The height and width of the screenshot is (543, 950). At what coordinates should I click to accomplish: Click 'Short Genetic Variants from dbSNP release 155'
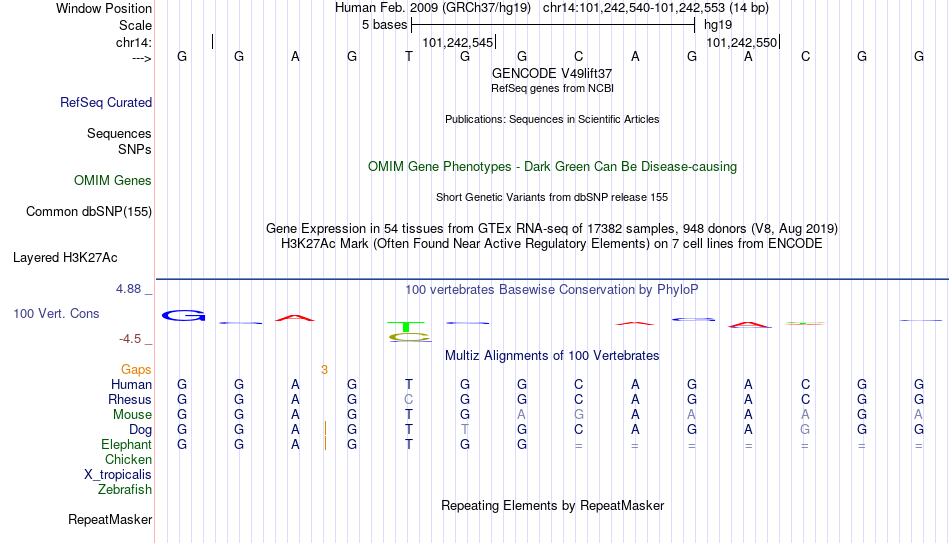tap(552, 198)
